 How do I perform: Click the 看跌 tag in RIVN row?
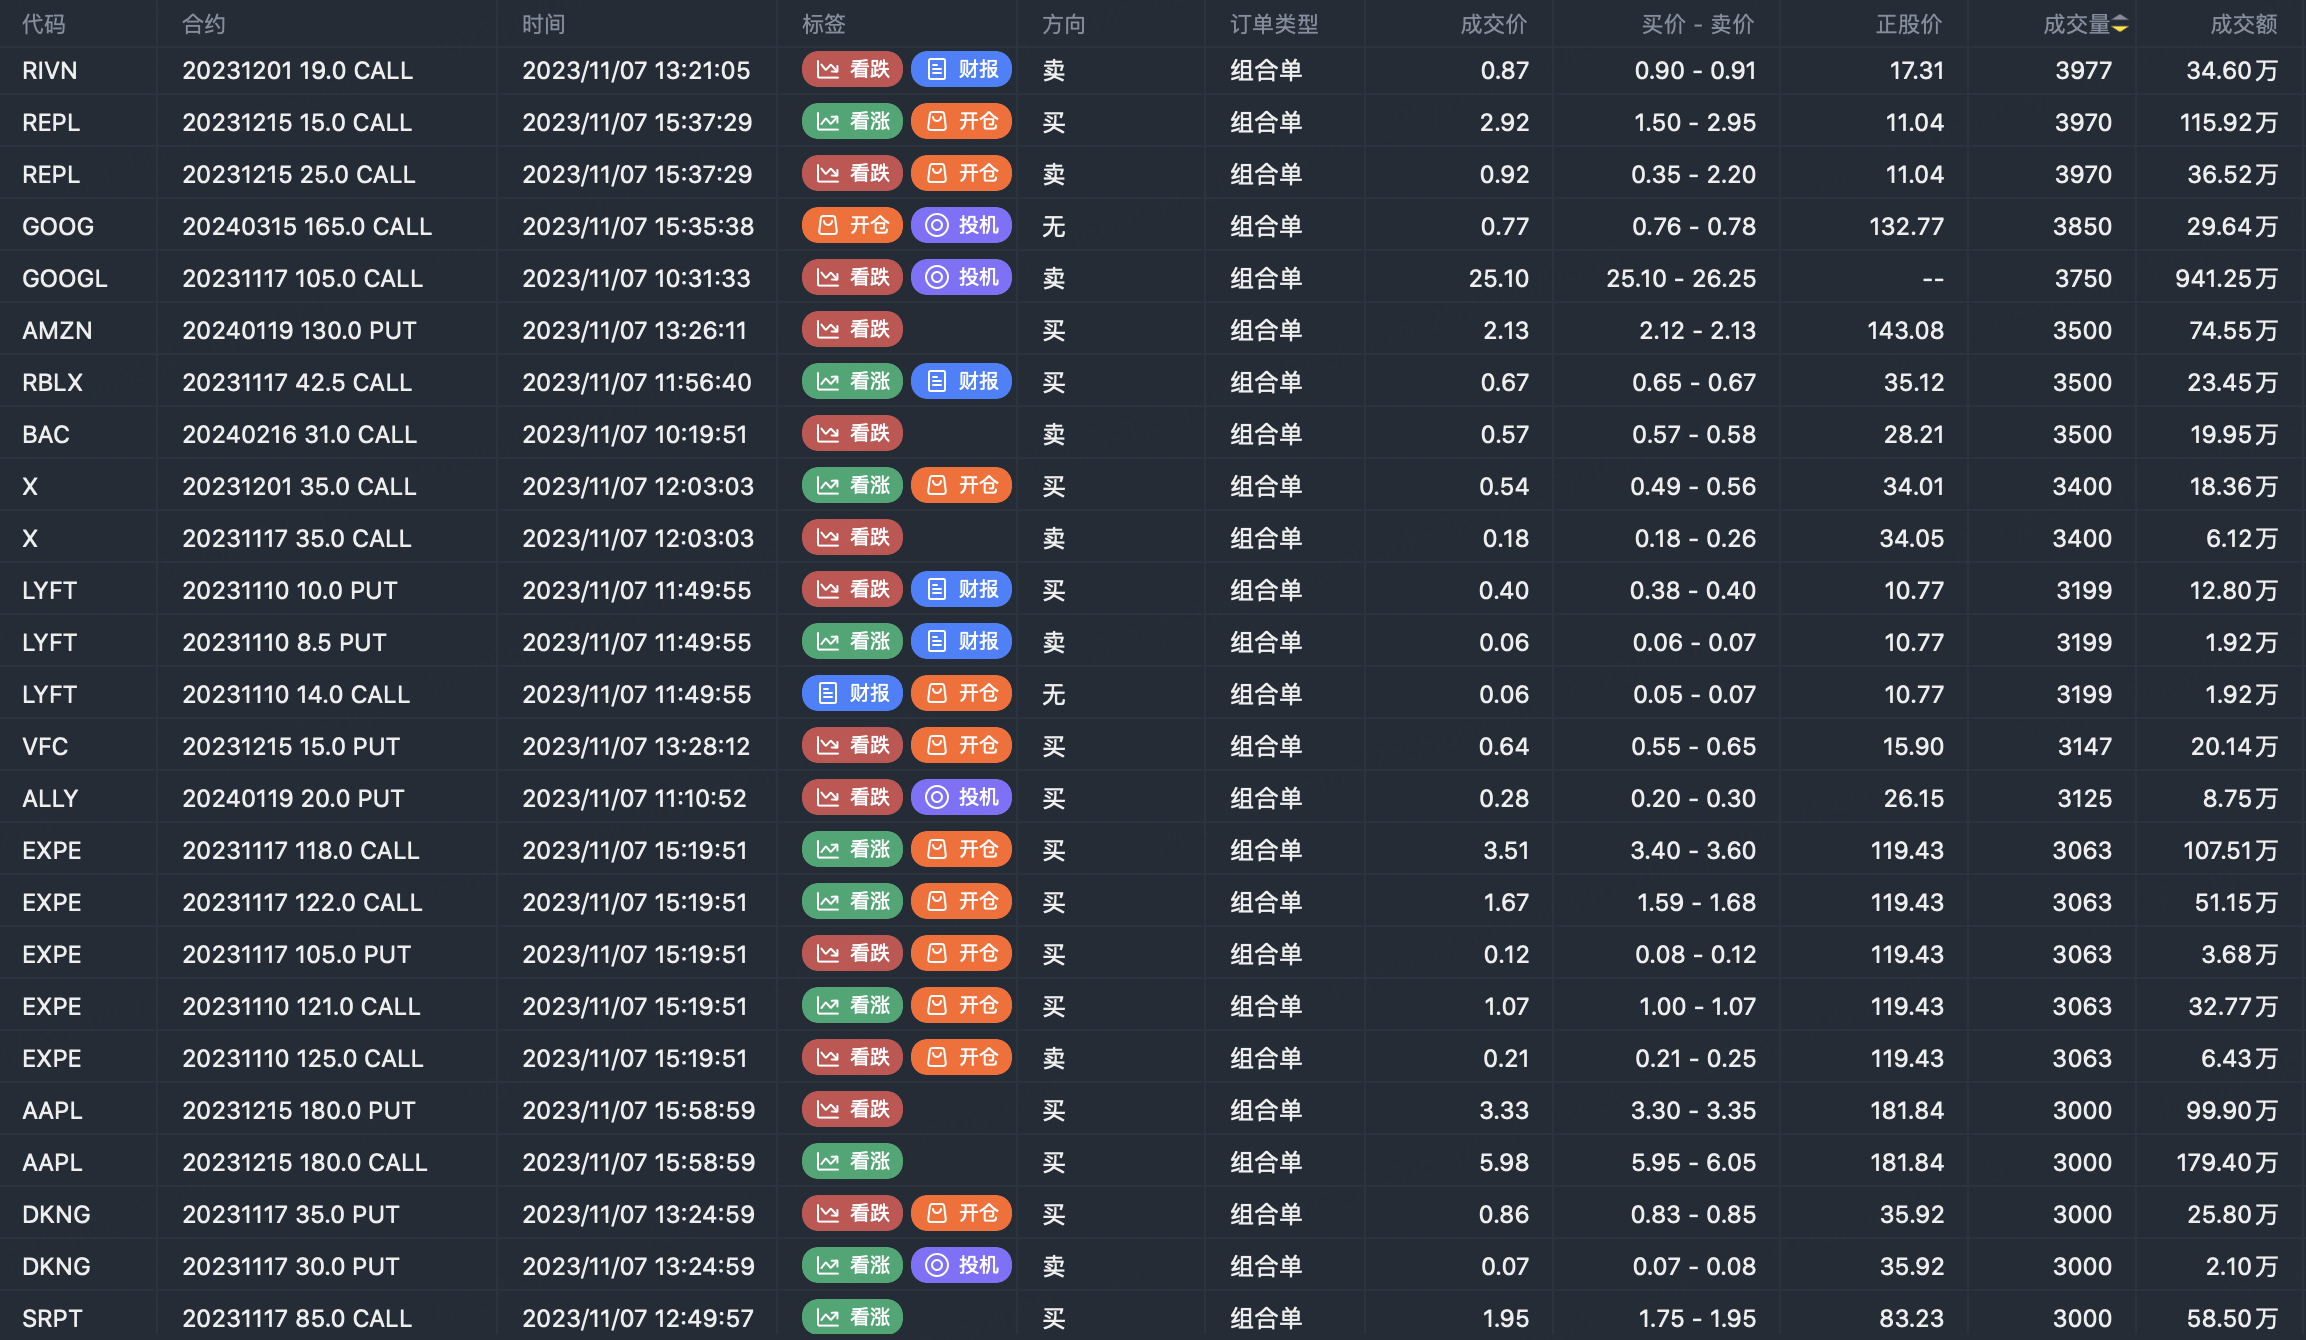click(x=853, y=70)
